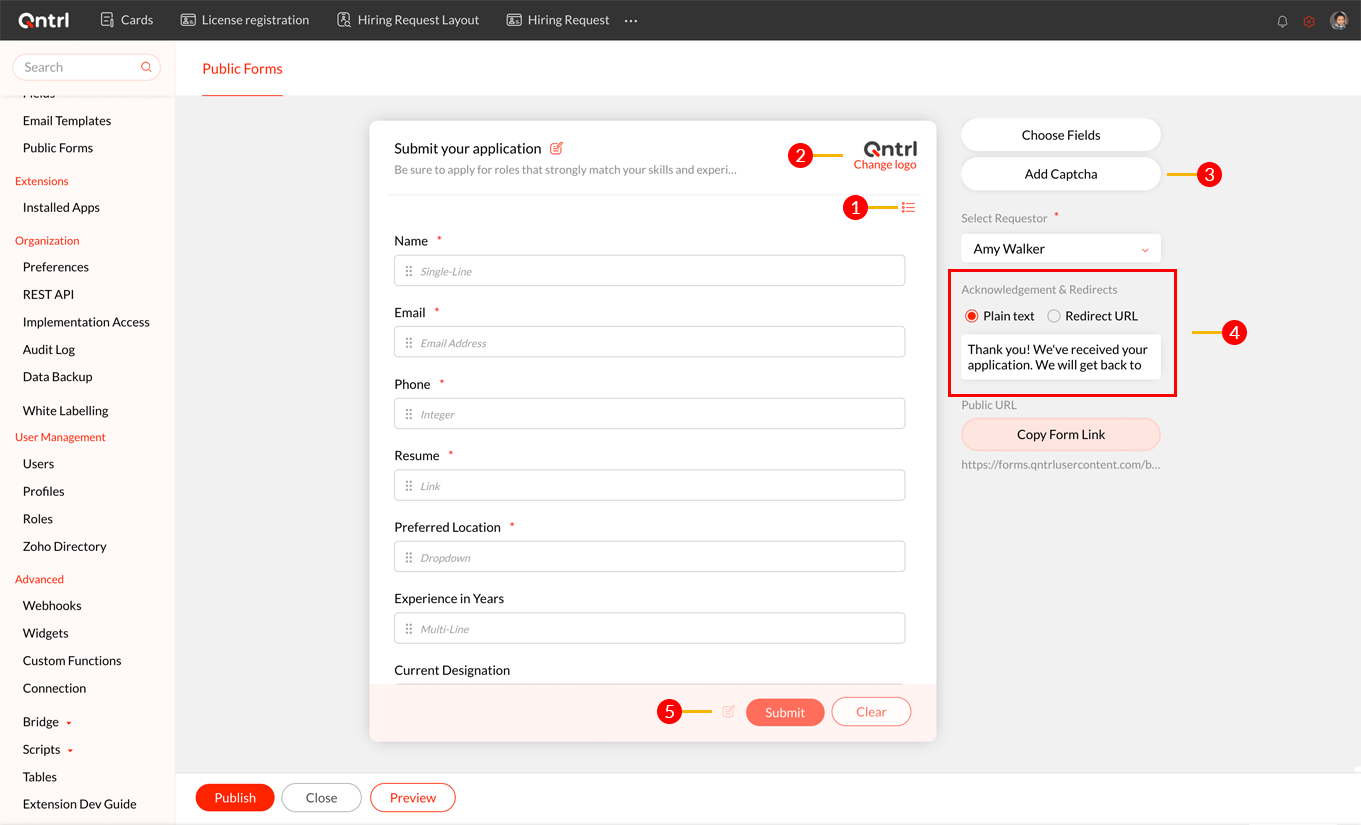Click Preferred Location drag handle
Viewport: 1361px width, 825px height.
pos(408,557)
